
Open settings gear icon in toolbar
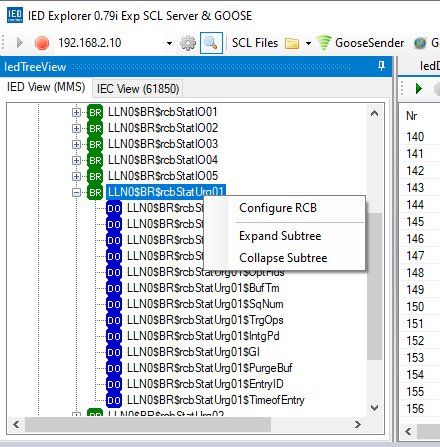188,43
